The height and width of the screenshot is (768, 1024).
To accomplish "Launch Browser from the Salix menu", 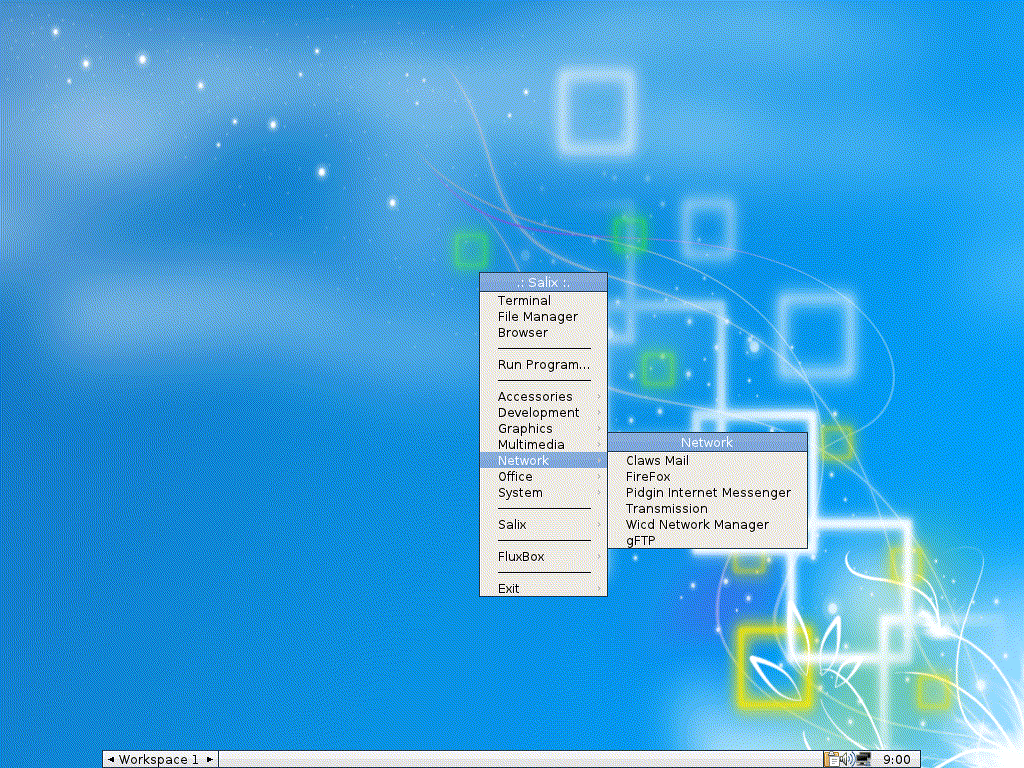I will 543,332.
